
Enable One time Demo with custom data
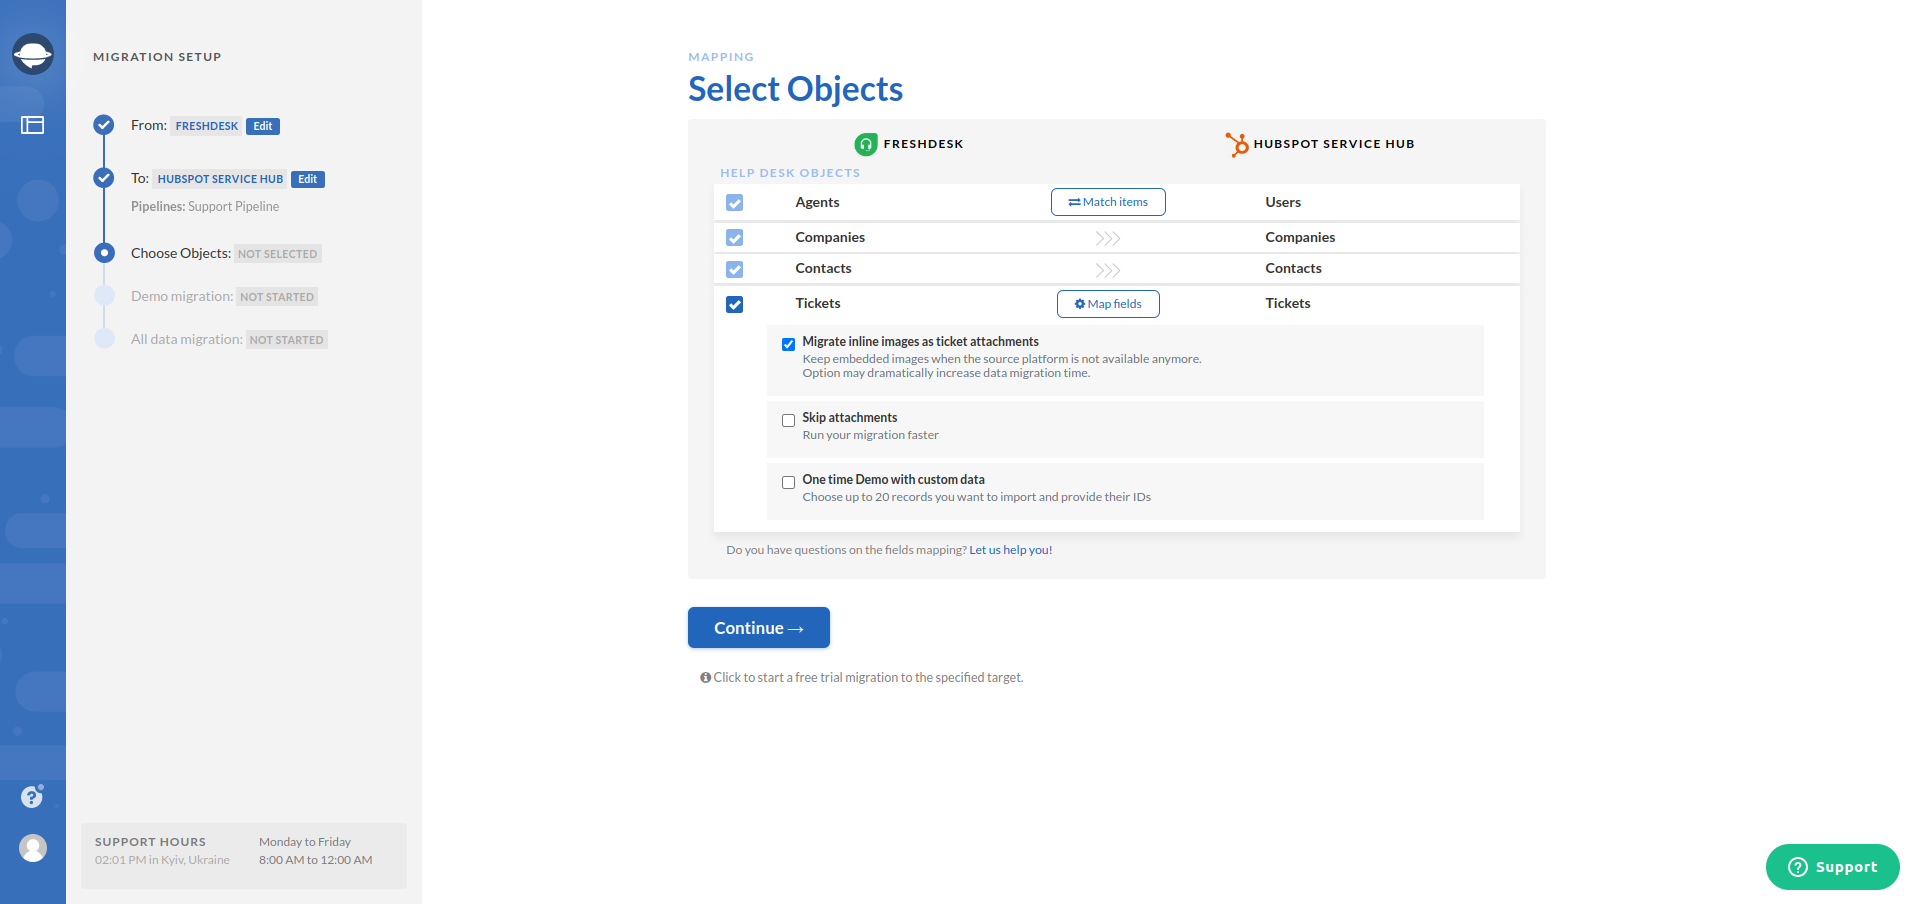(788, 482)
